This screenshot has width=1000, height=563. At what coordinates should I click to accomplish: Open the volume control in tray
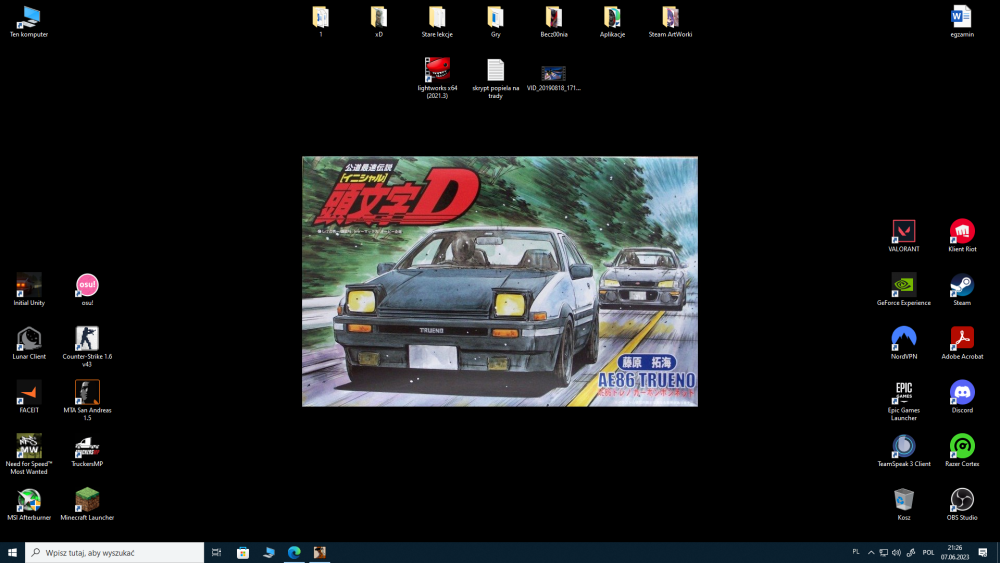[896, 553]
